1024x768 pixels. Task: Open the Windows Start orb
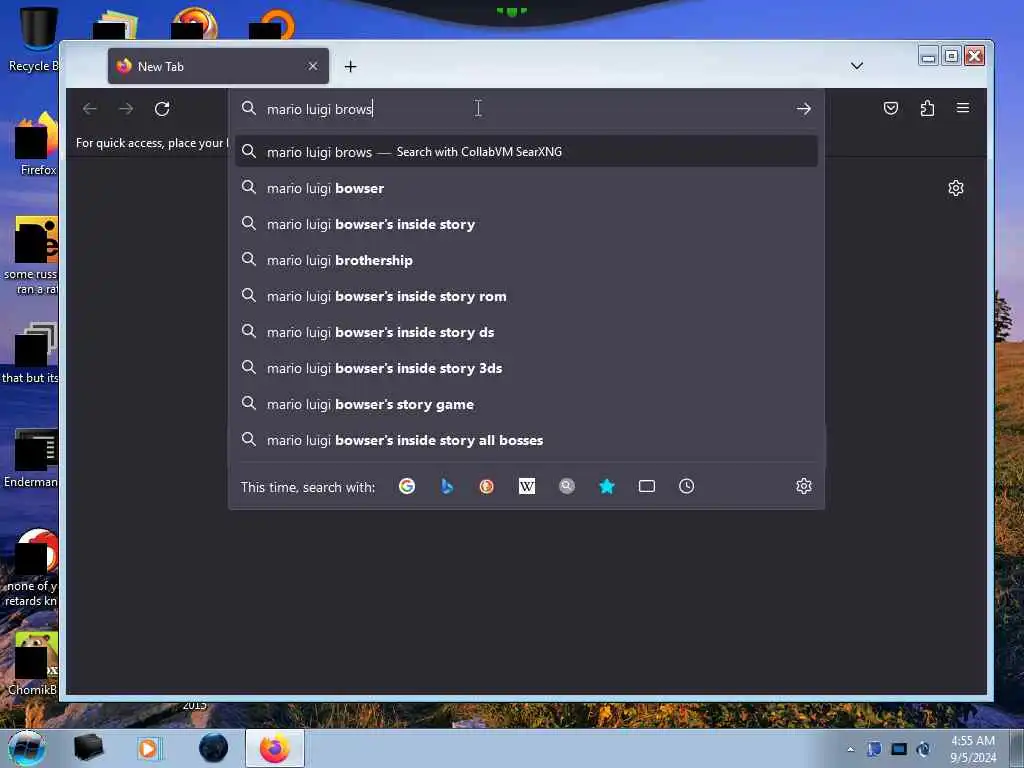pyautogui.click(x=27, y=748)
